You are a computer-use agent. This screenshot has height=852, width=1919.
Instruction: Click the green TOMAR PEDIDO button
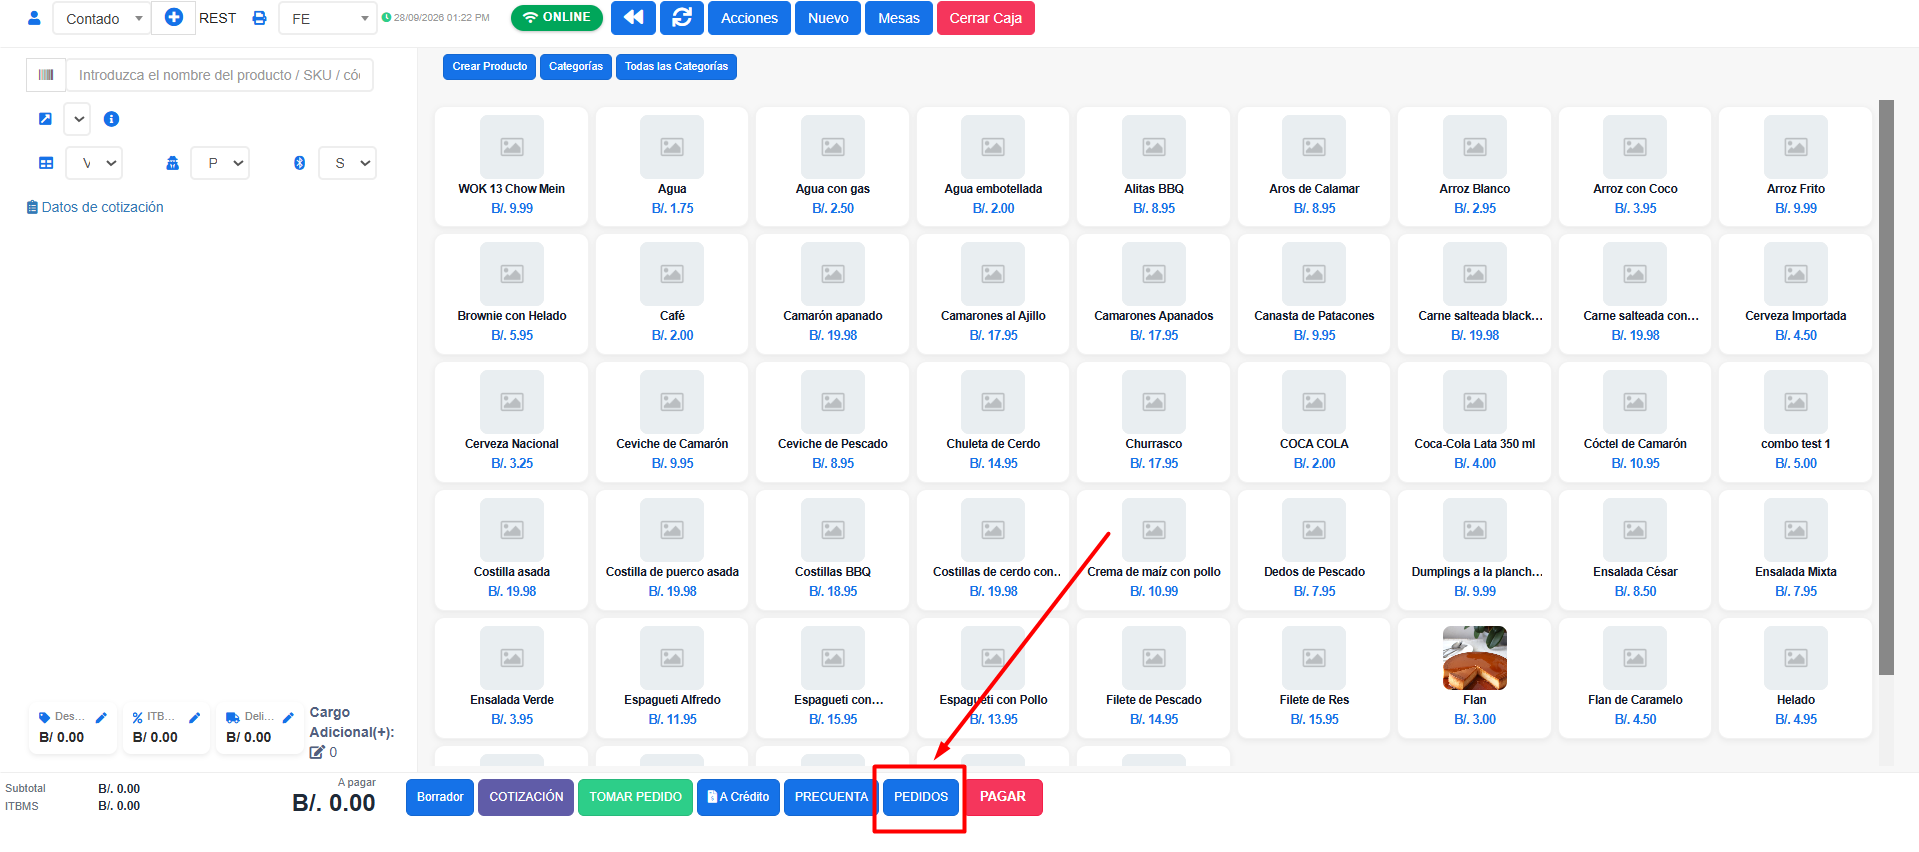tap(635, 797)
